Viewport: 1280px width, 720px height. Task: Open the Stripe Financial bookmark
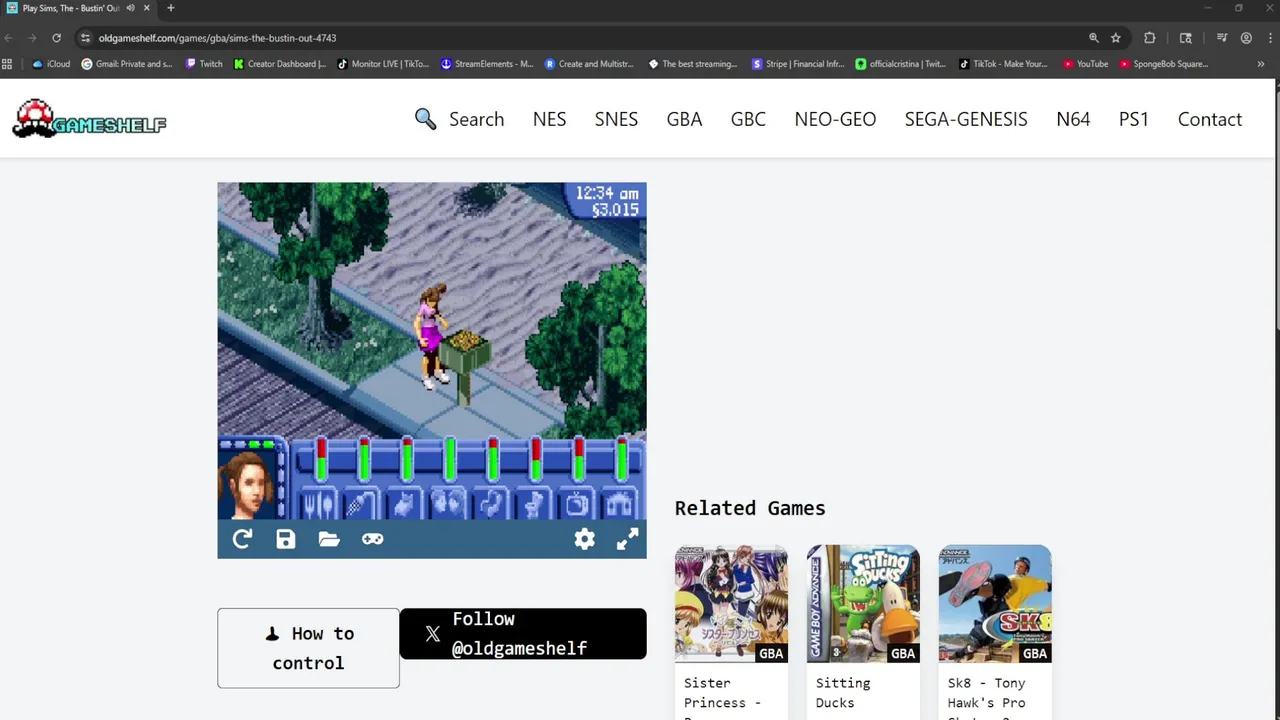(x=797, y=64)
